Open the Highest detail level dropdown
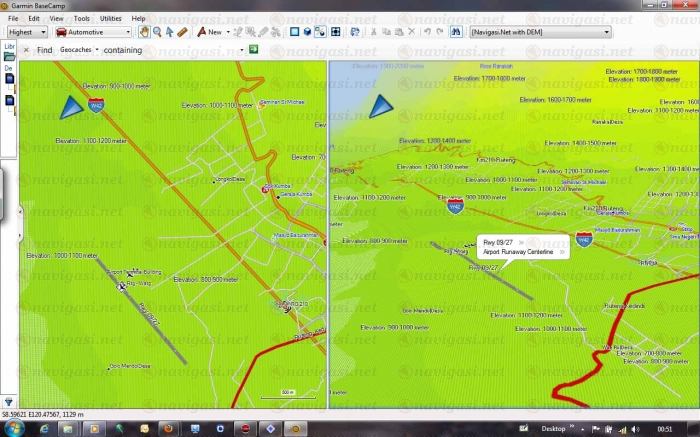Screen dimensions: 700x437 [x=27, y=32]
